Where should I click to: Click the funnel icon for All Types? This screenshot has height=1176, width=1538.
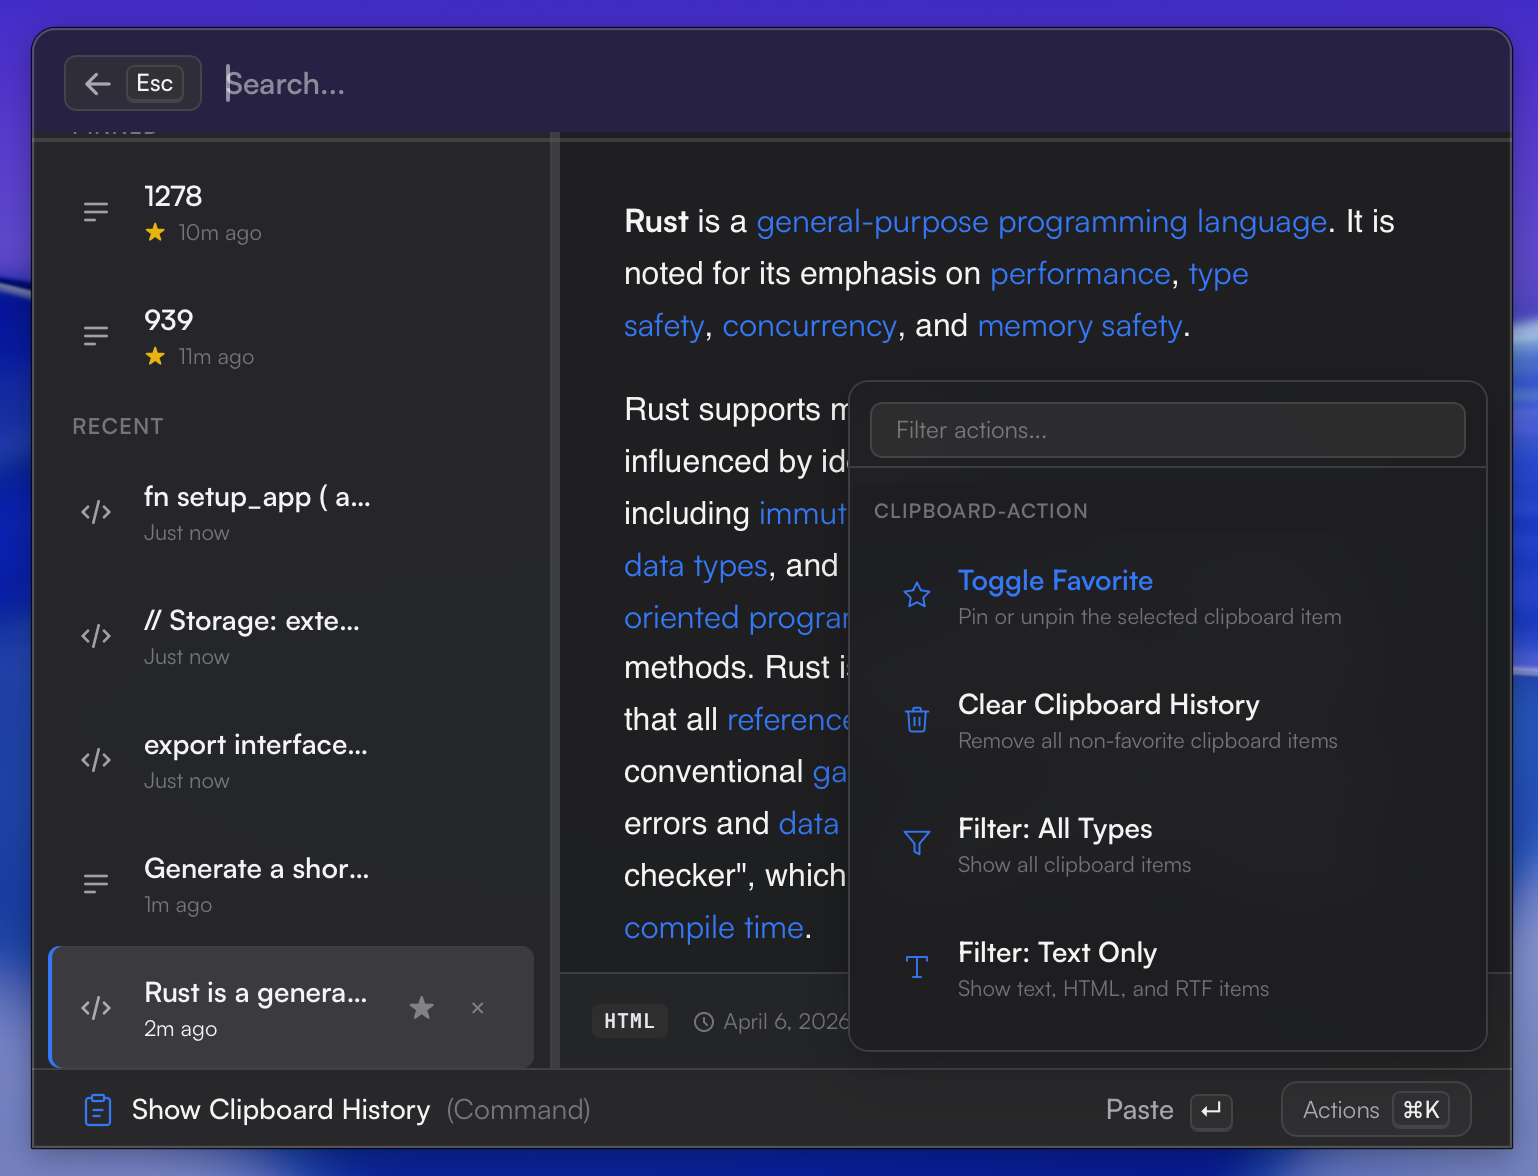click(x=917, y=843)
